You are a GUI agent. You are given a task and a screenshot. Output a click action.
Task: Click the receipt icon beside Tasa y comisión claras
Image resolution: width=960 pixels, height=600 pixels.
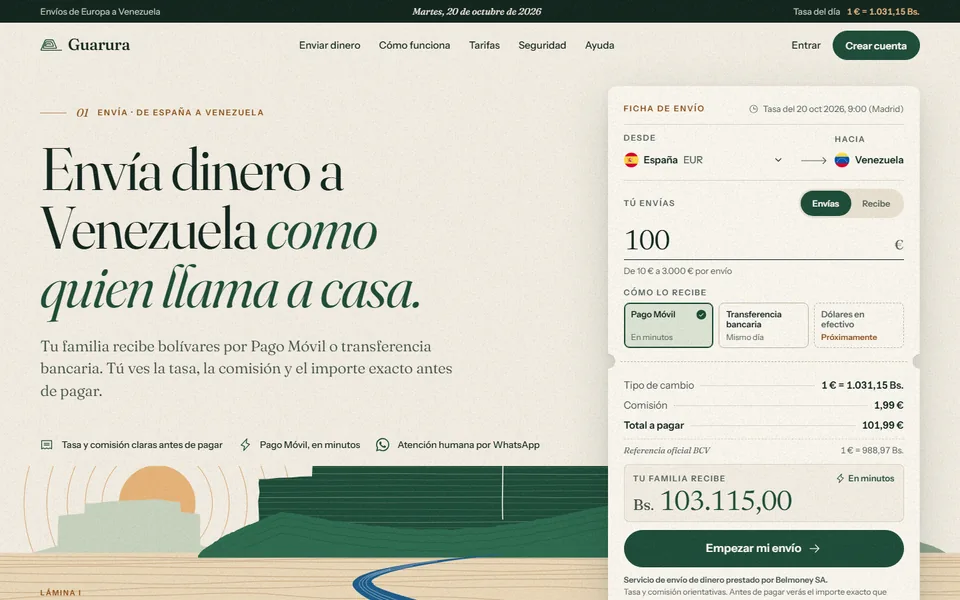(x=47, y=444)
